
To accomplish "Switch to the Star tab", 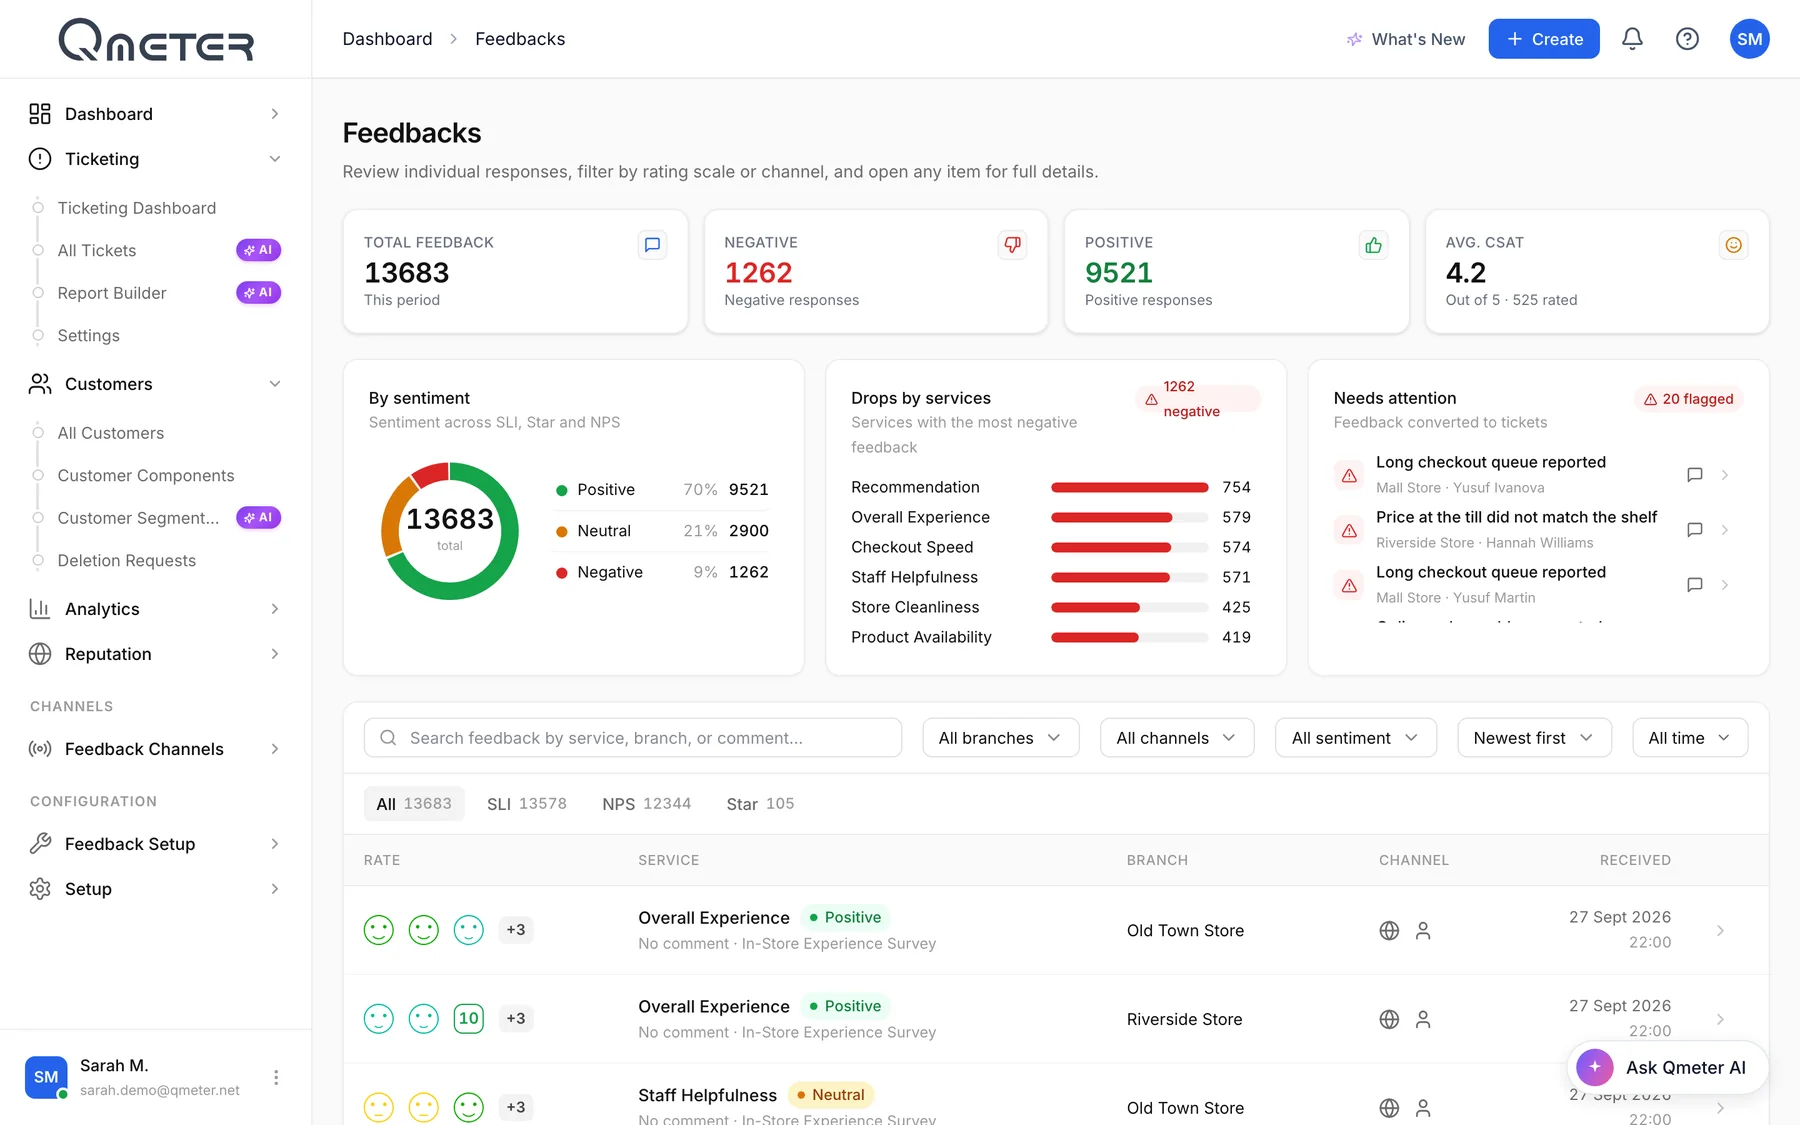I will point(760,804).
